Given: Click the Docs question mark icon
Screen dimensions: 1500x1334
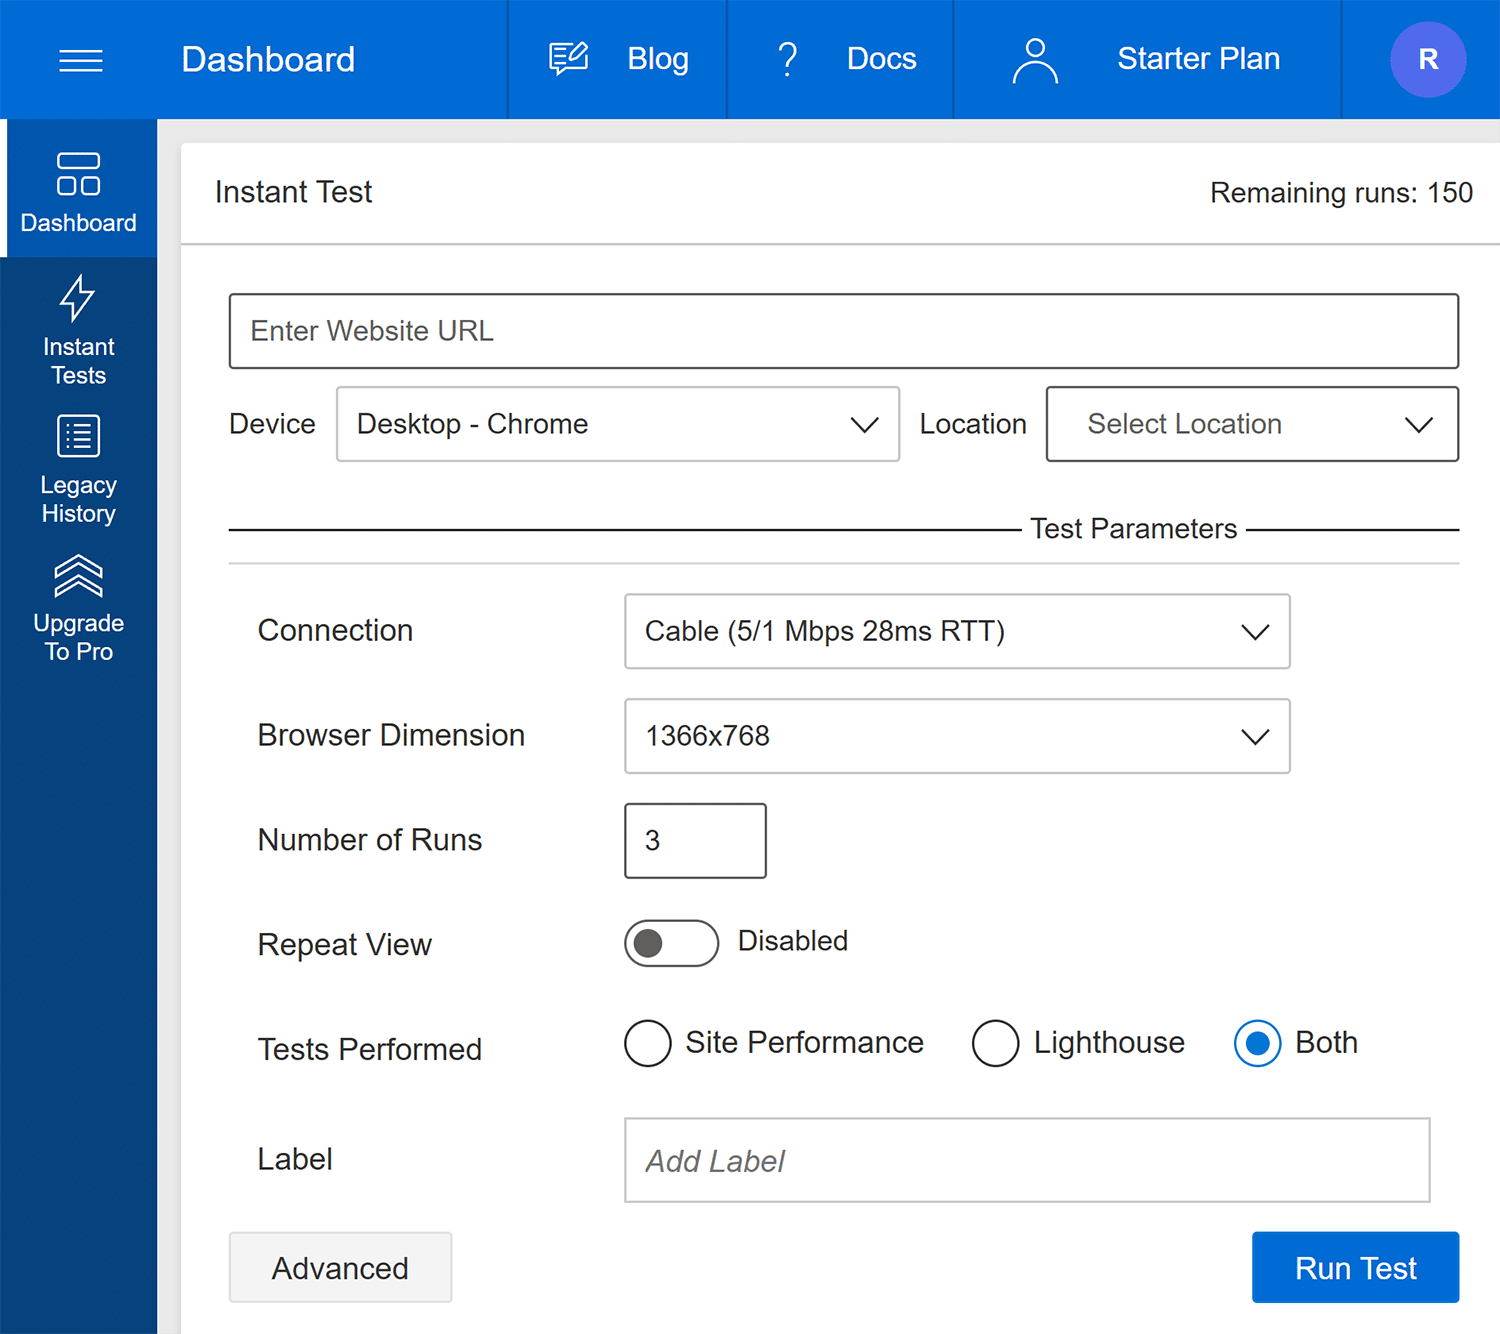Looking at the screenshot, I should 788,59.
